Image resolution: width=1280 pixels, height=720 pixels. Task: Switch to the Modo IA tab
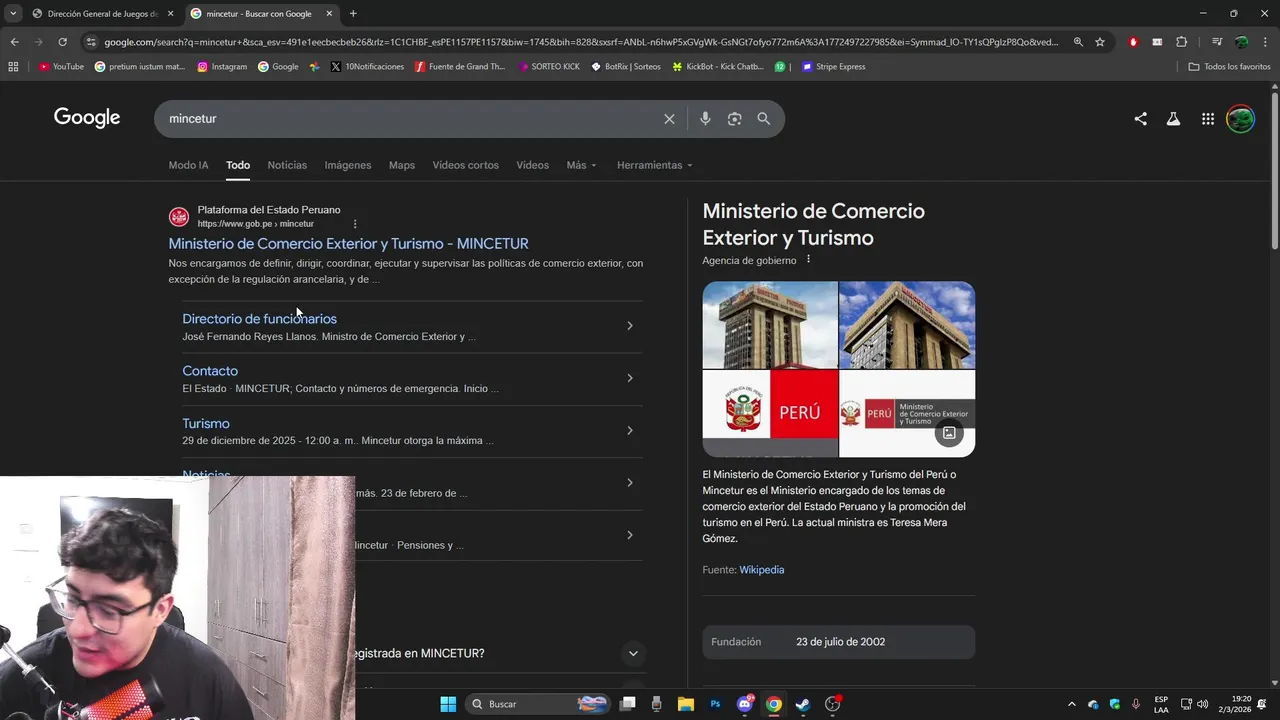(188, 165)
